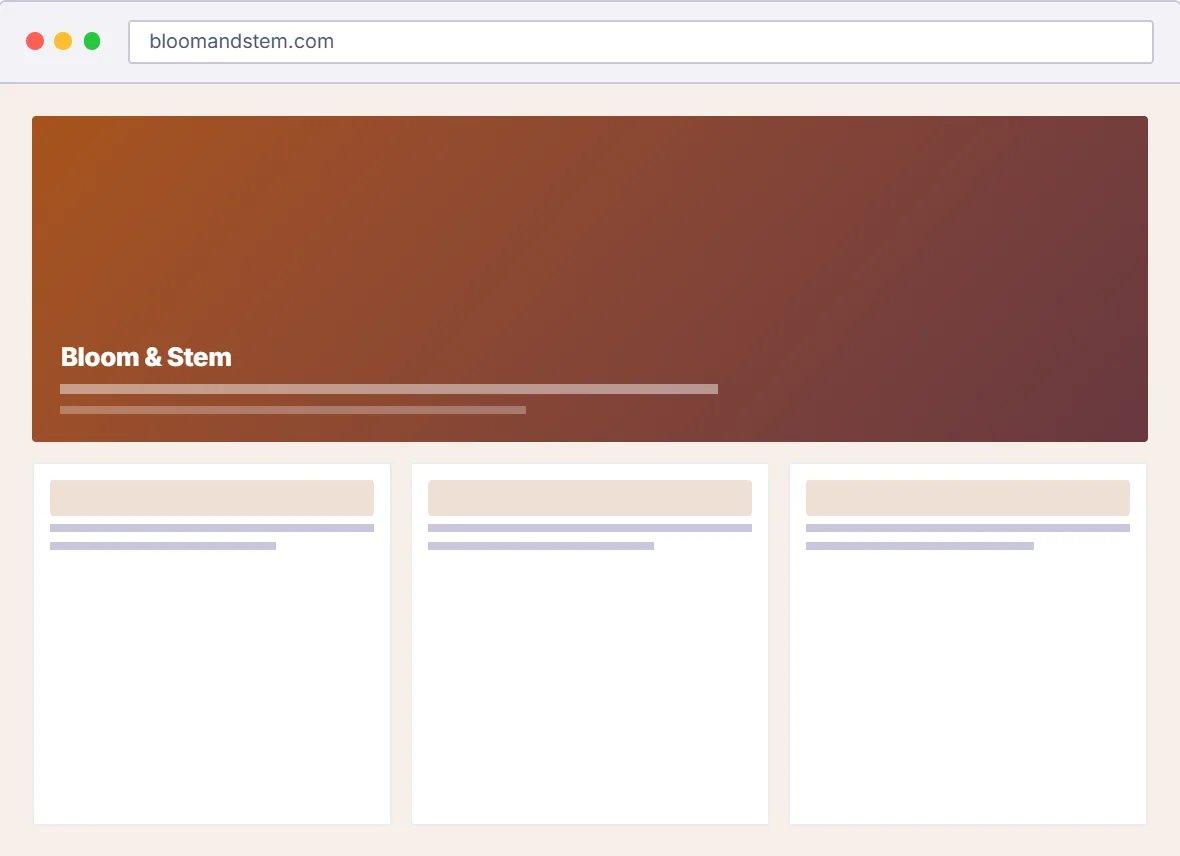Click the yellow minimize window dot

63,41
